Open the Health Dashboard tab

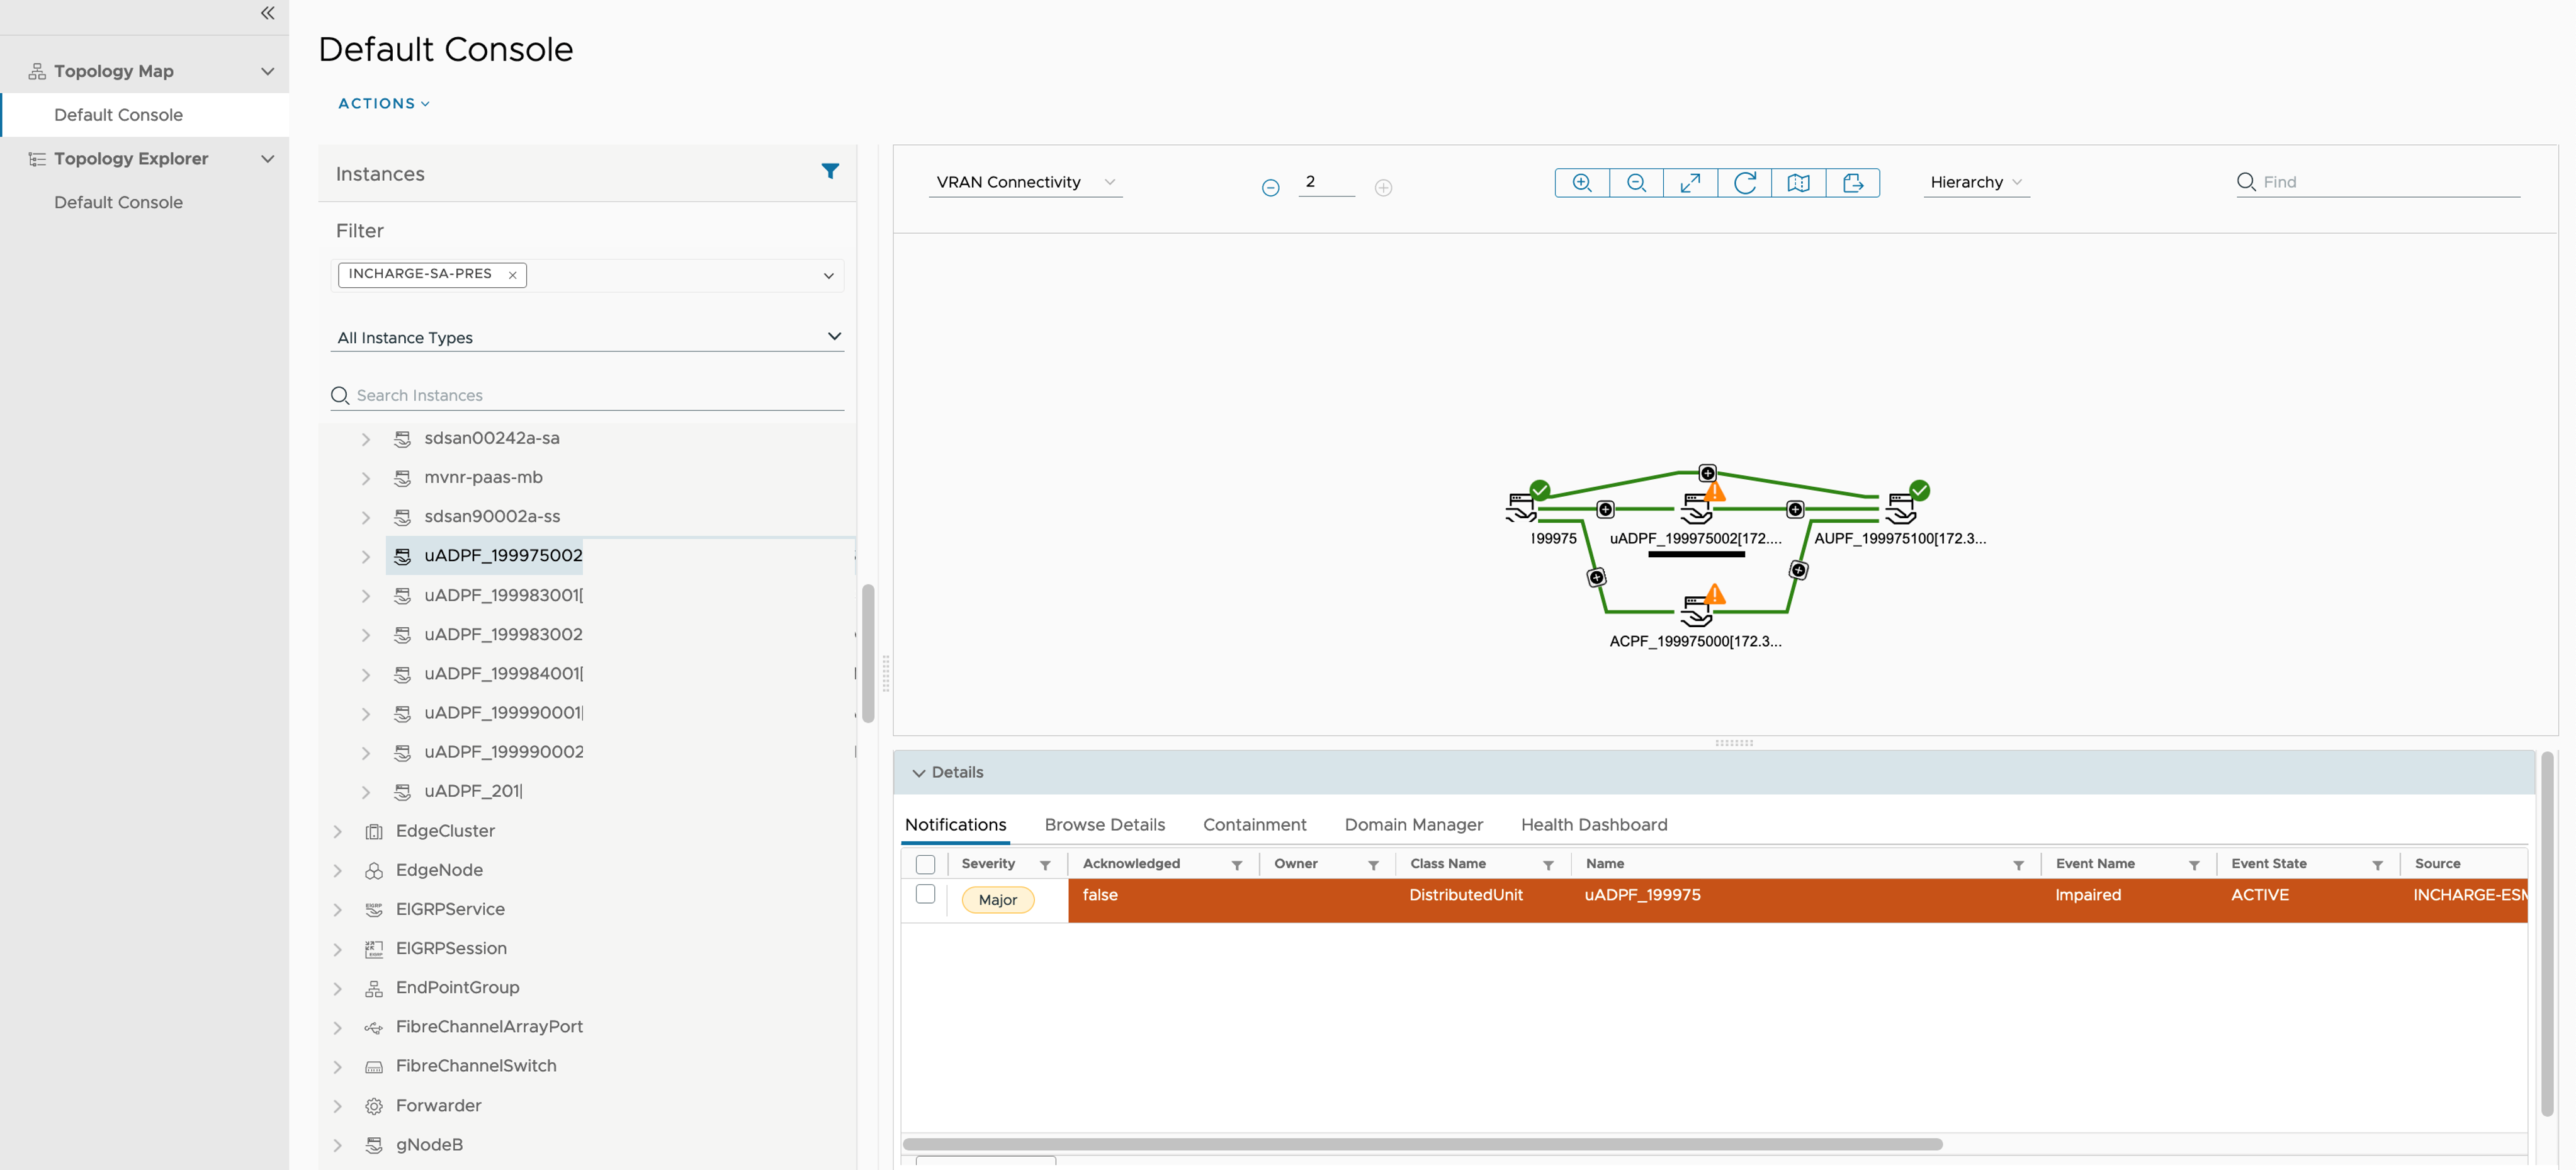1593,825
